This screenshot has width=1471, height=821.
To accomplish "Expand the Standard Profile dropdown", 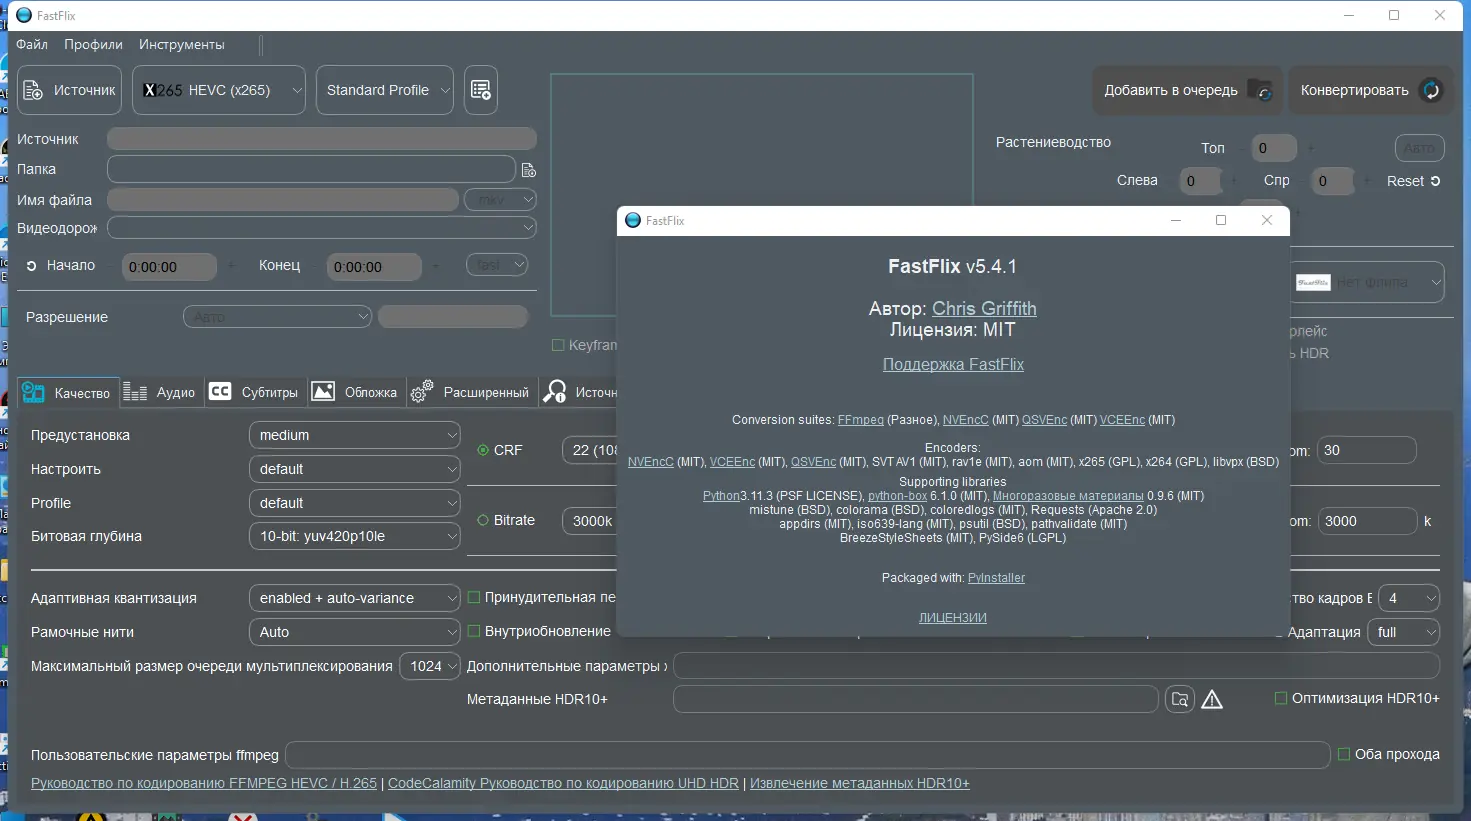I will pyautogui.click(x=385, y=90).
